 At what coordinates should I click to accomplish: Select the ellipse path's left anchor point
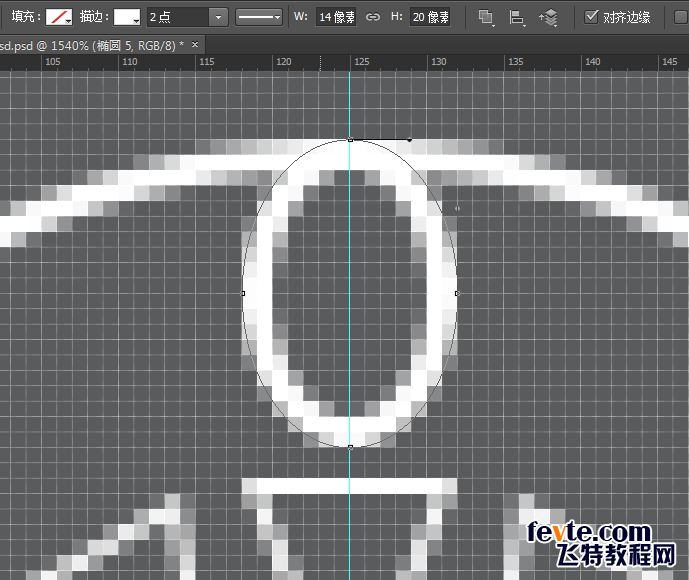pyautogui.click(x=243, y=293)
